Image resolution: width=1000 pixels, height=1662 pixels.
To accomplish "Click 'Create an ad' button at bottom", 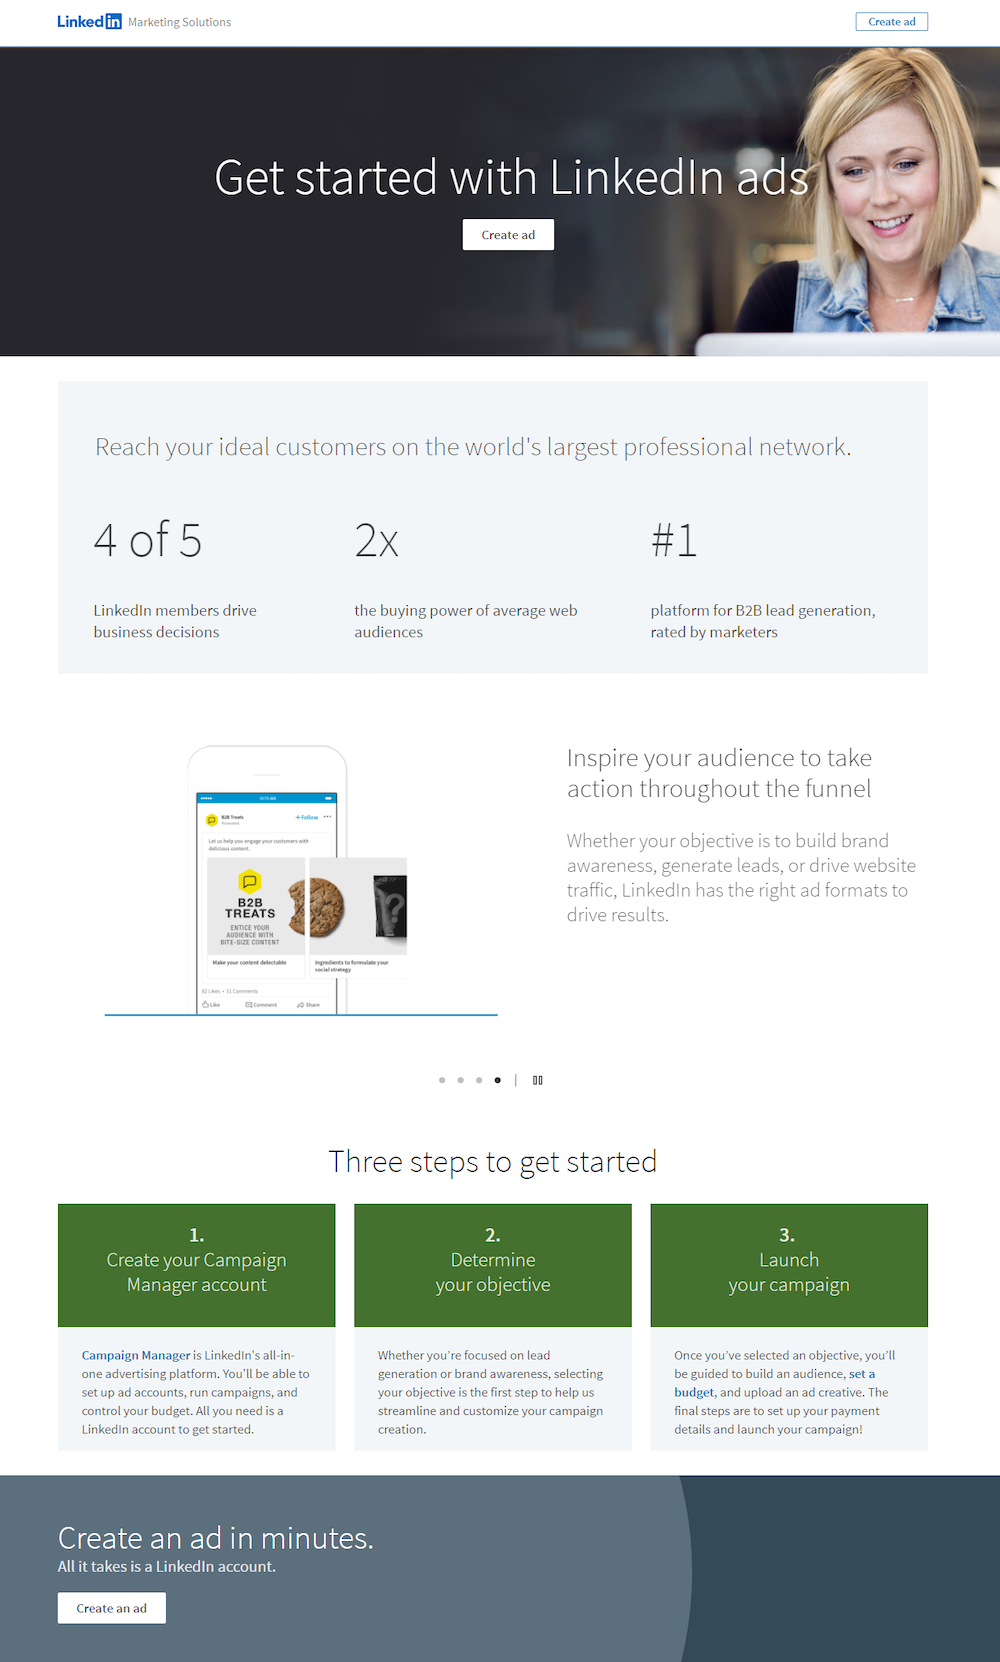I will point(111,1608).
